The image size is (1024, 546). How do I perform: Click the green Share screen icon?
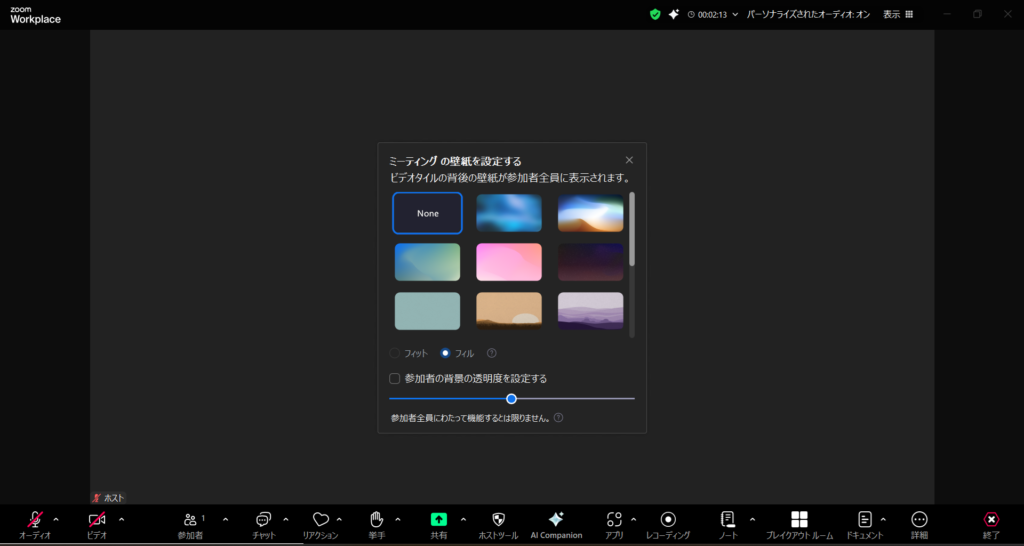pyautogui.click(x=439, y=520)
